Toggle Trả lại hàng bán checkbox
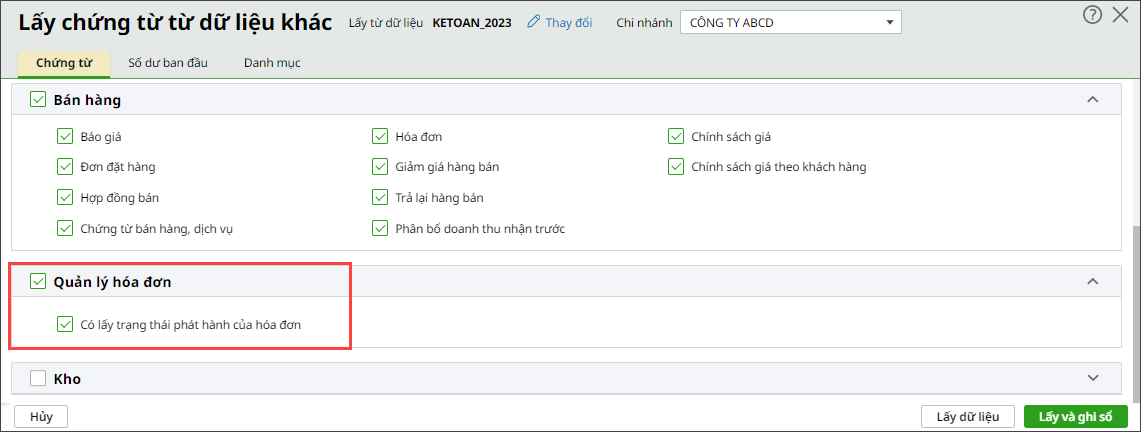 (x=380, y=197)
